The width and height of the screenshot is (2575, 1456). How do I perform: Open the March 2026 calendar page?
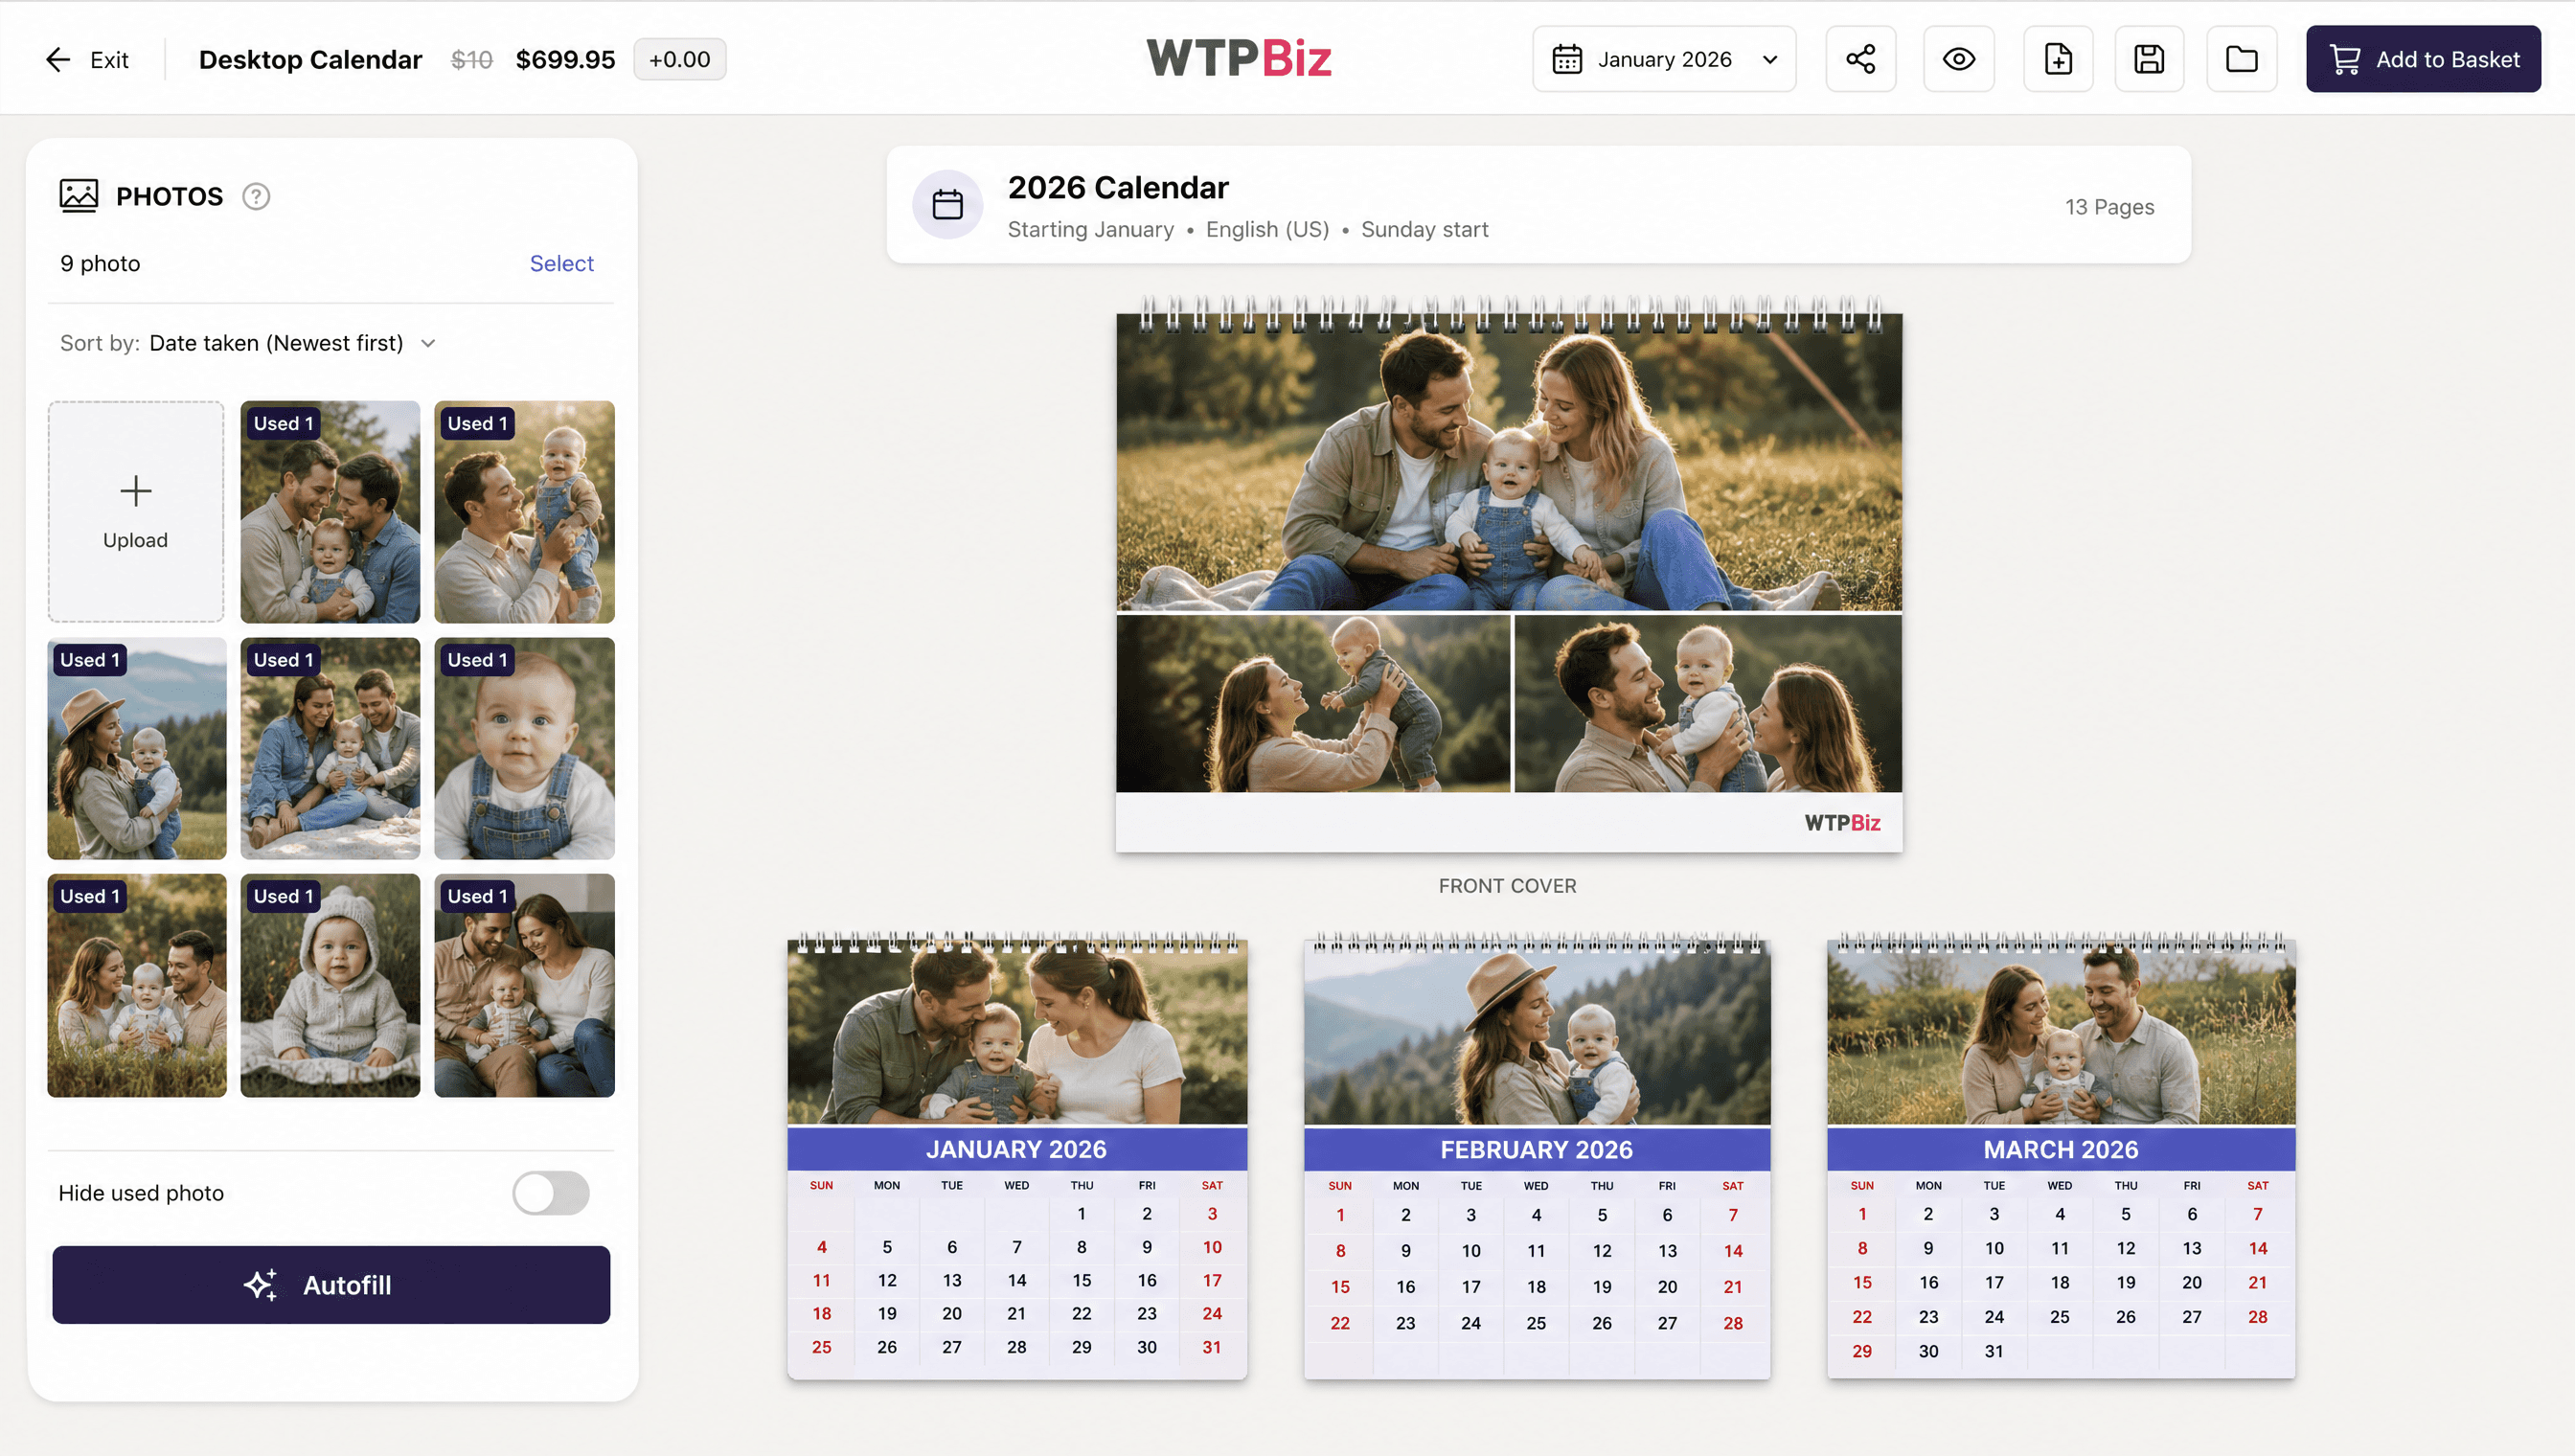(x=2060, y=1156)
